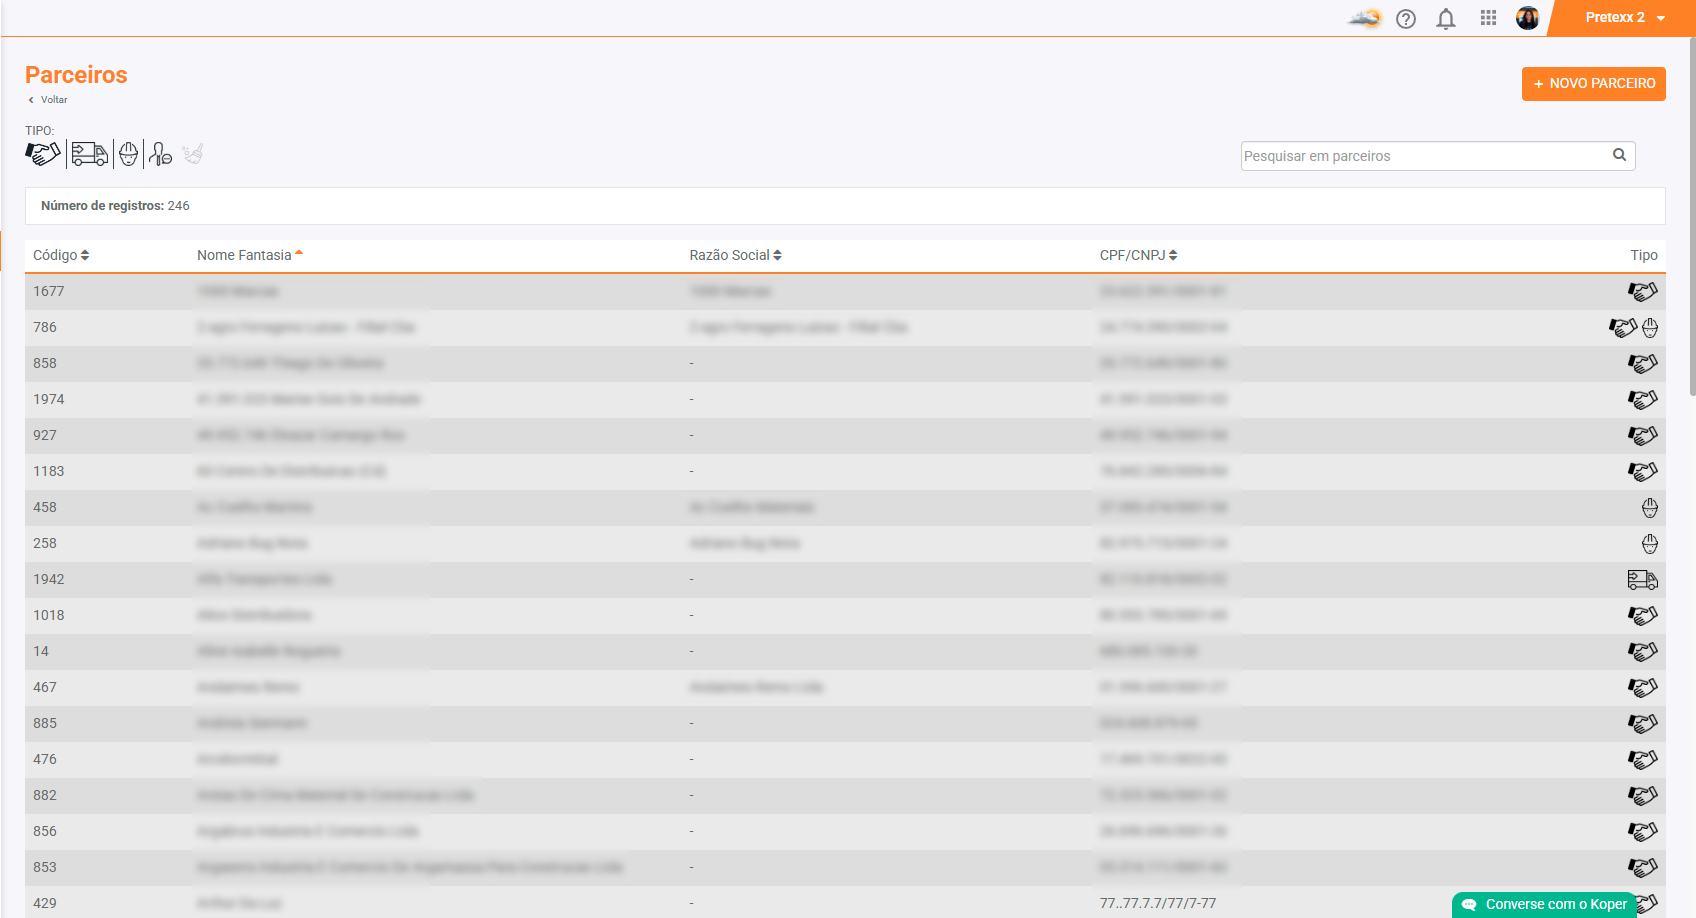Image resolution: width=1696 pixels, height=918 pixels.
Task: Click handshake type icon in row 856
Action: [x=1642, y=831]
